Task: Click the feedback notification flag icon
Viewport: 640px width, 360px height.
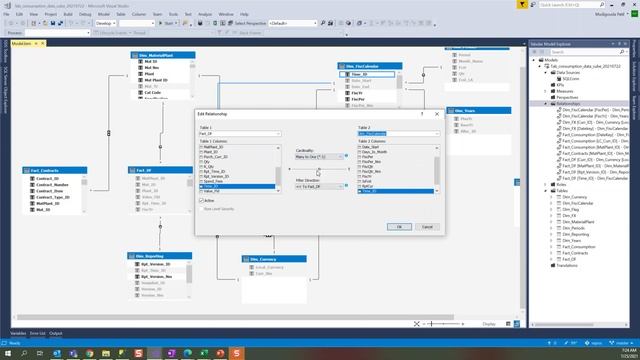Action: coord(522,4)
